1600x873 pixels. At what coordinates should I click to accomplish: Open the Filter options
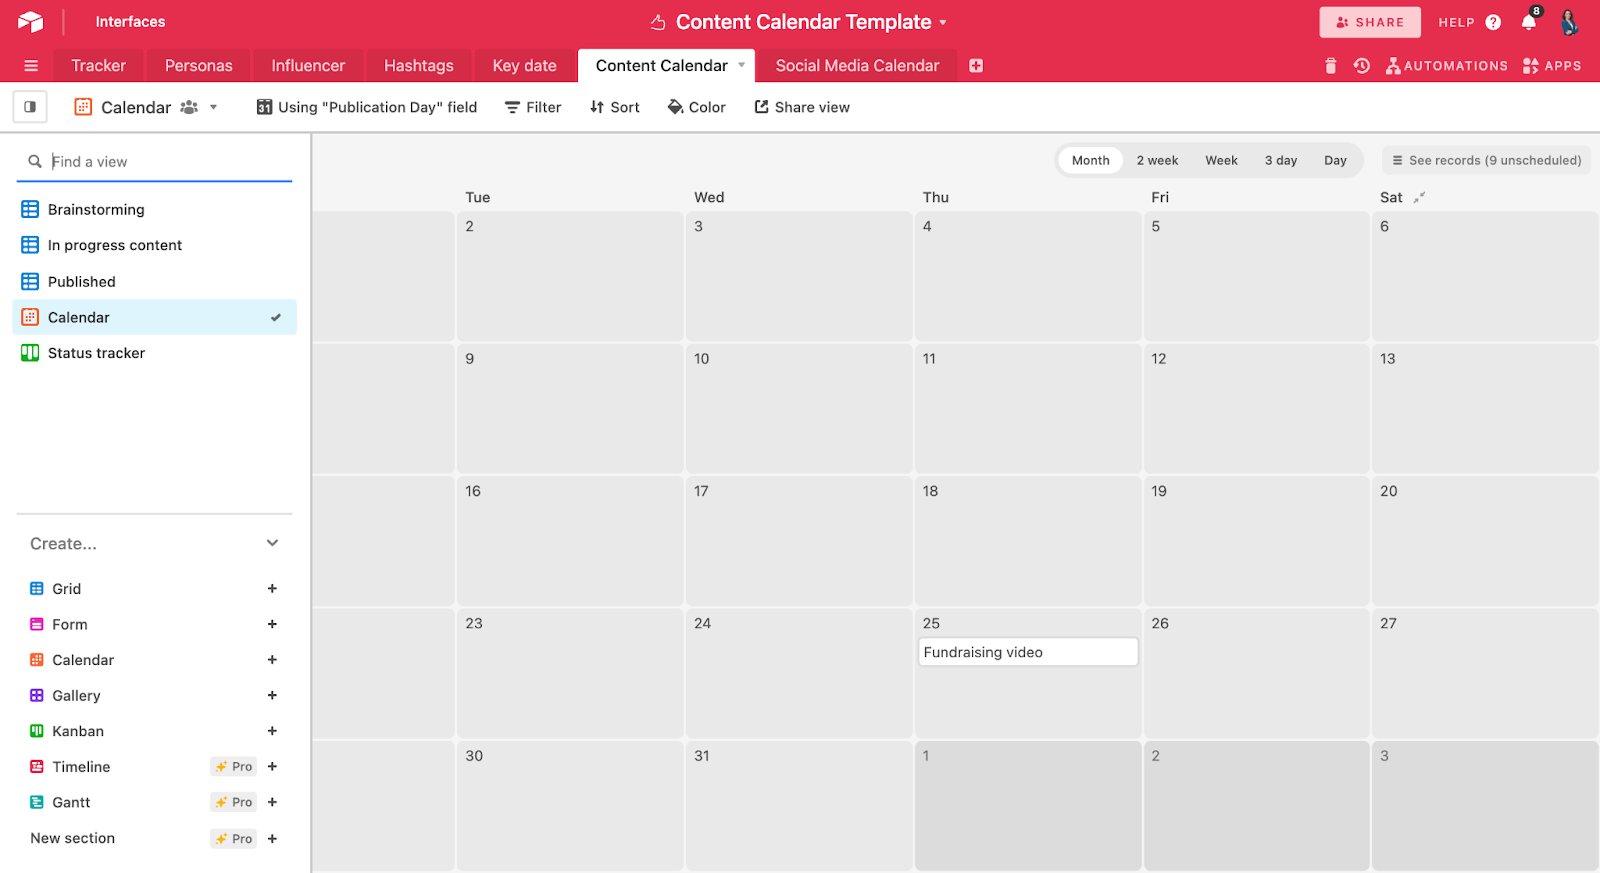[x=533, y=107]
